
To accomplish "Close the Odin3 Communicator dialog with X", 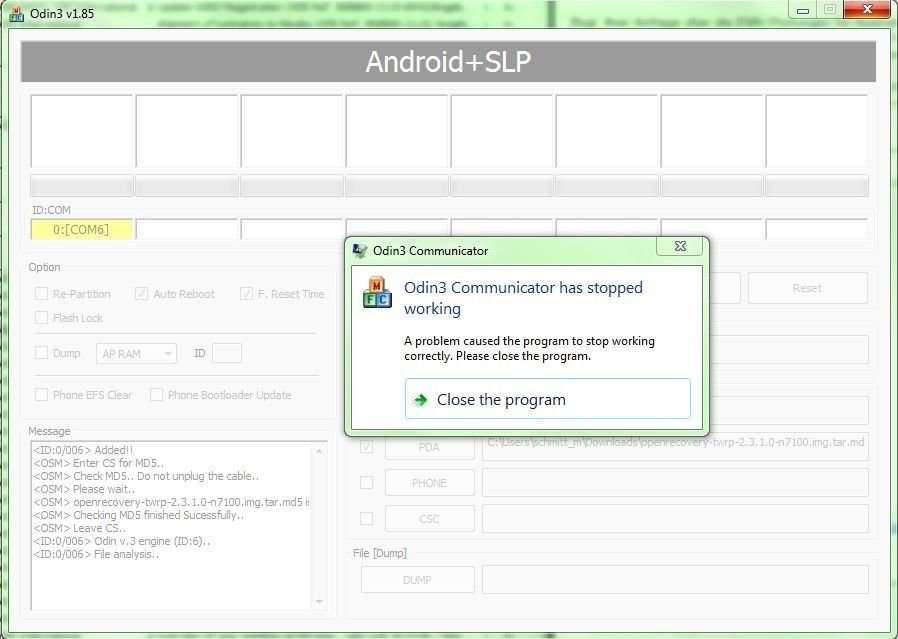I will 680,246.
